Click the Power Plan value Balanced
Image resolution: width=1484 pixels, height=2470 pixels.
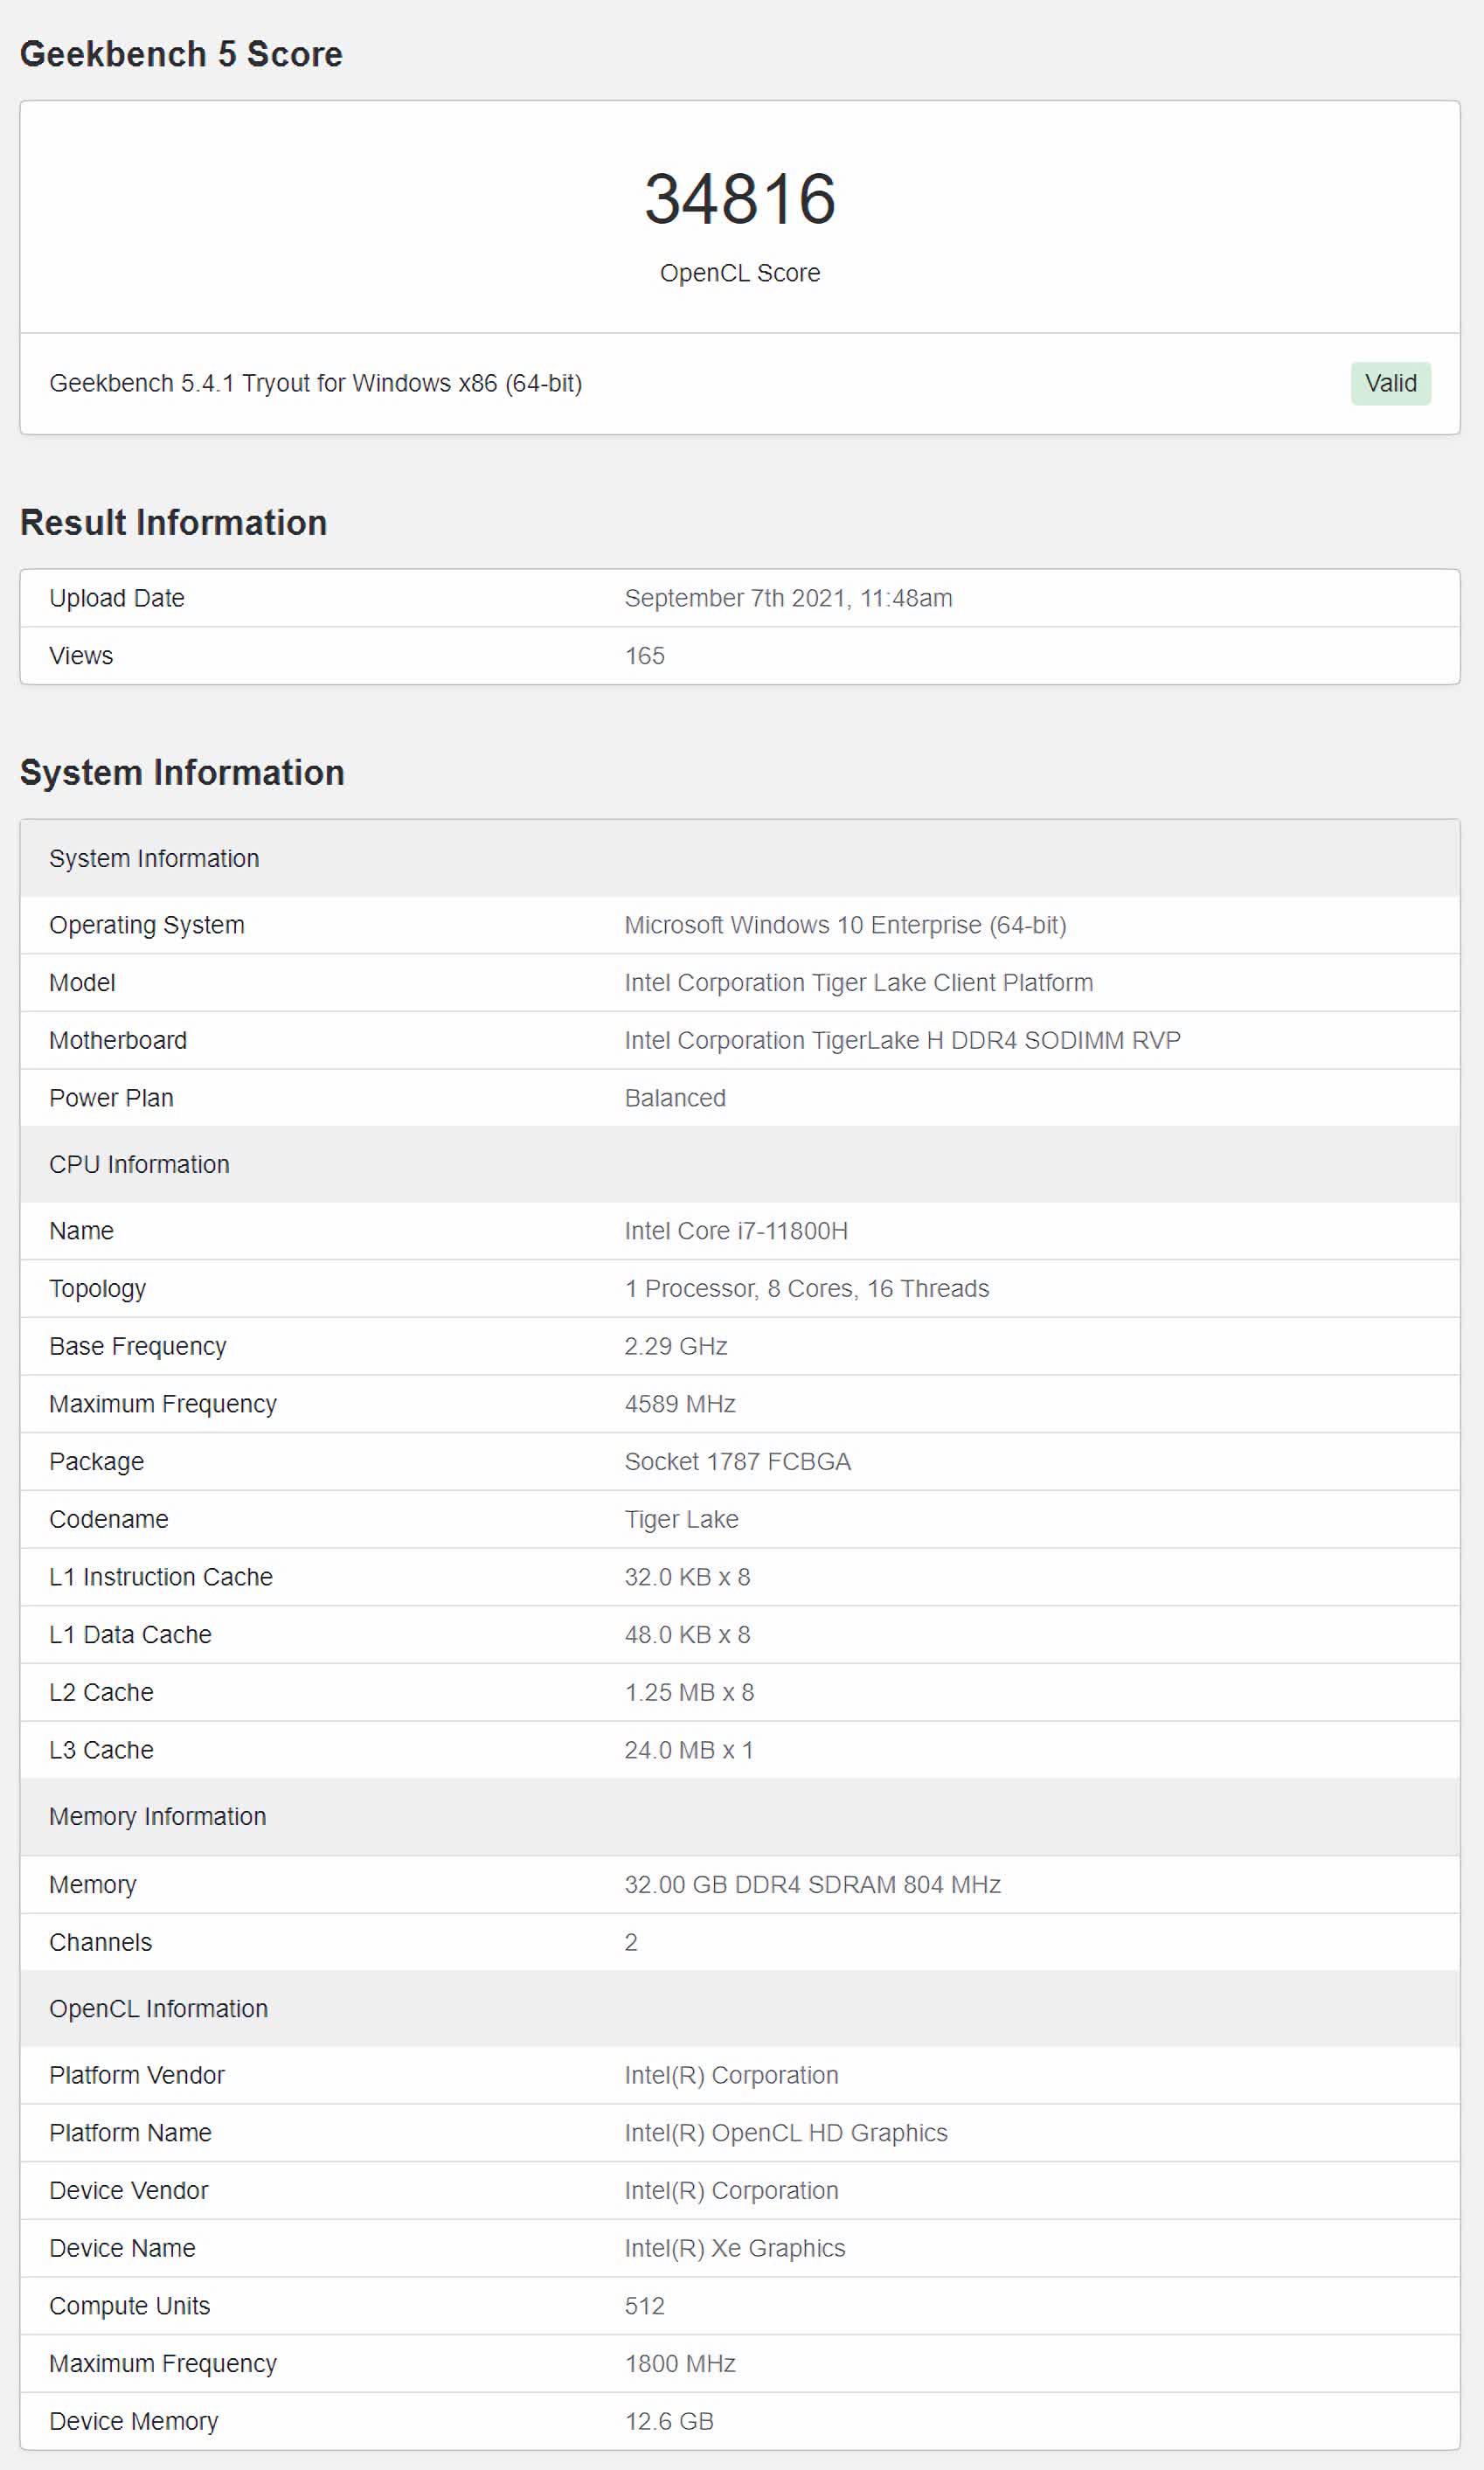[675, 1098]
